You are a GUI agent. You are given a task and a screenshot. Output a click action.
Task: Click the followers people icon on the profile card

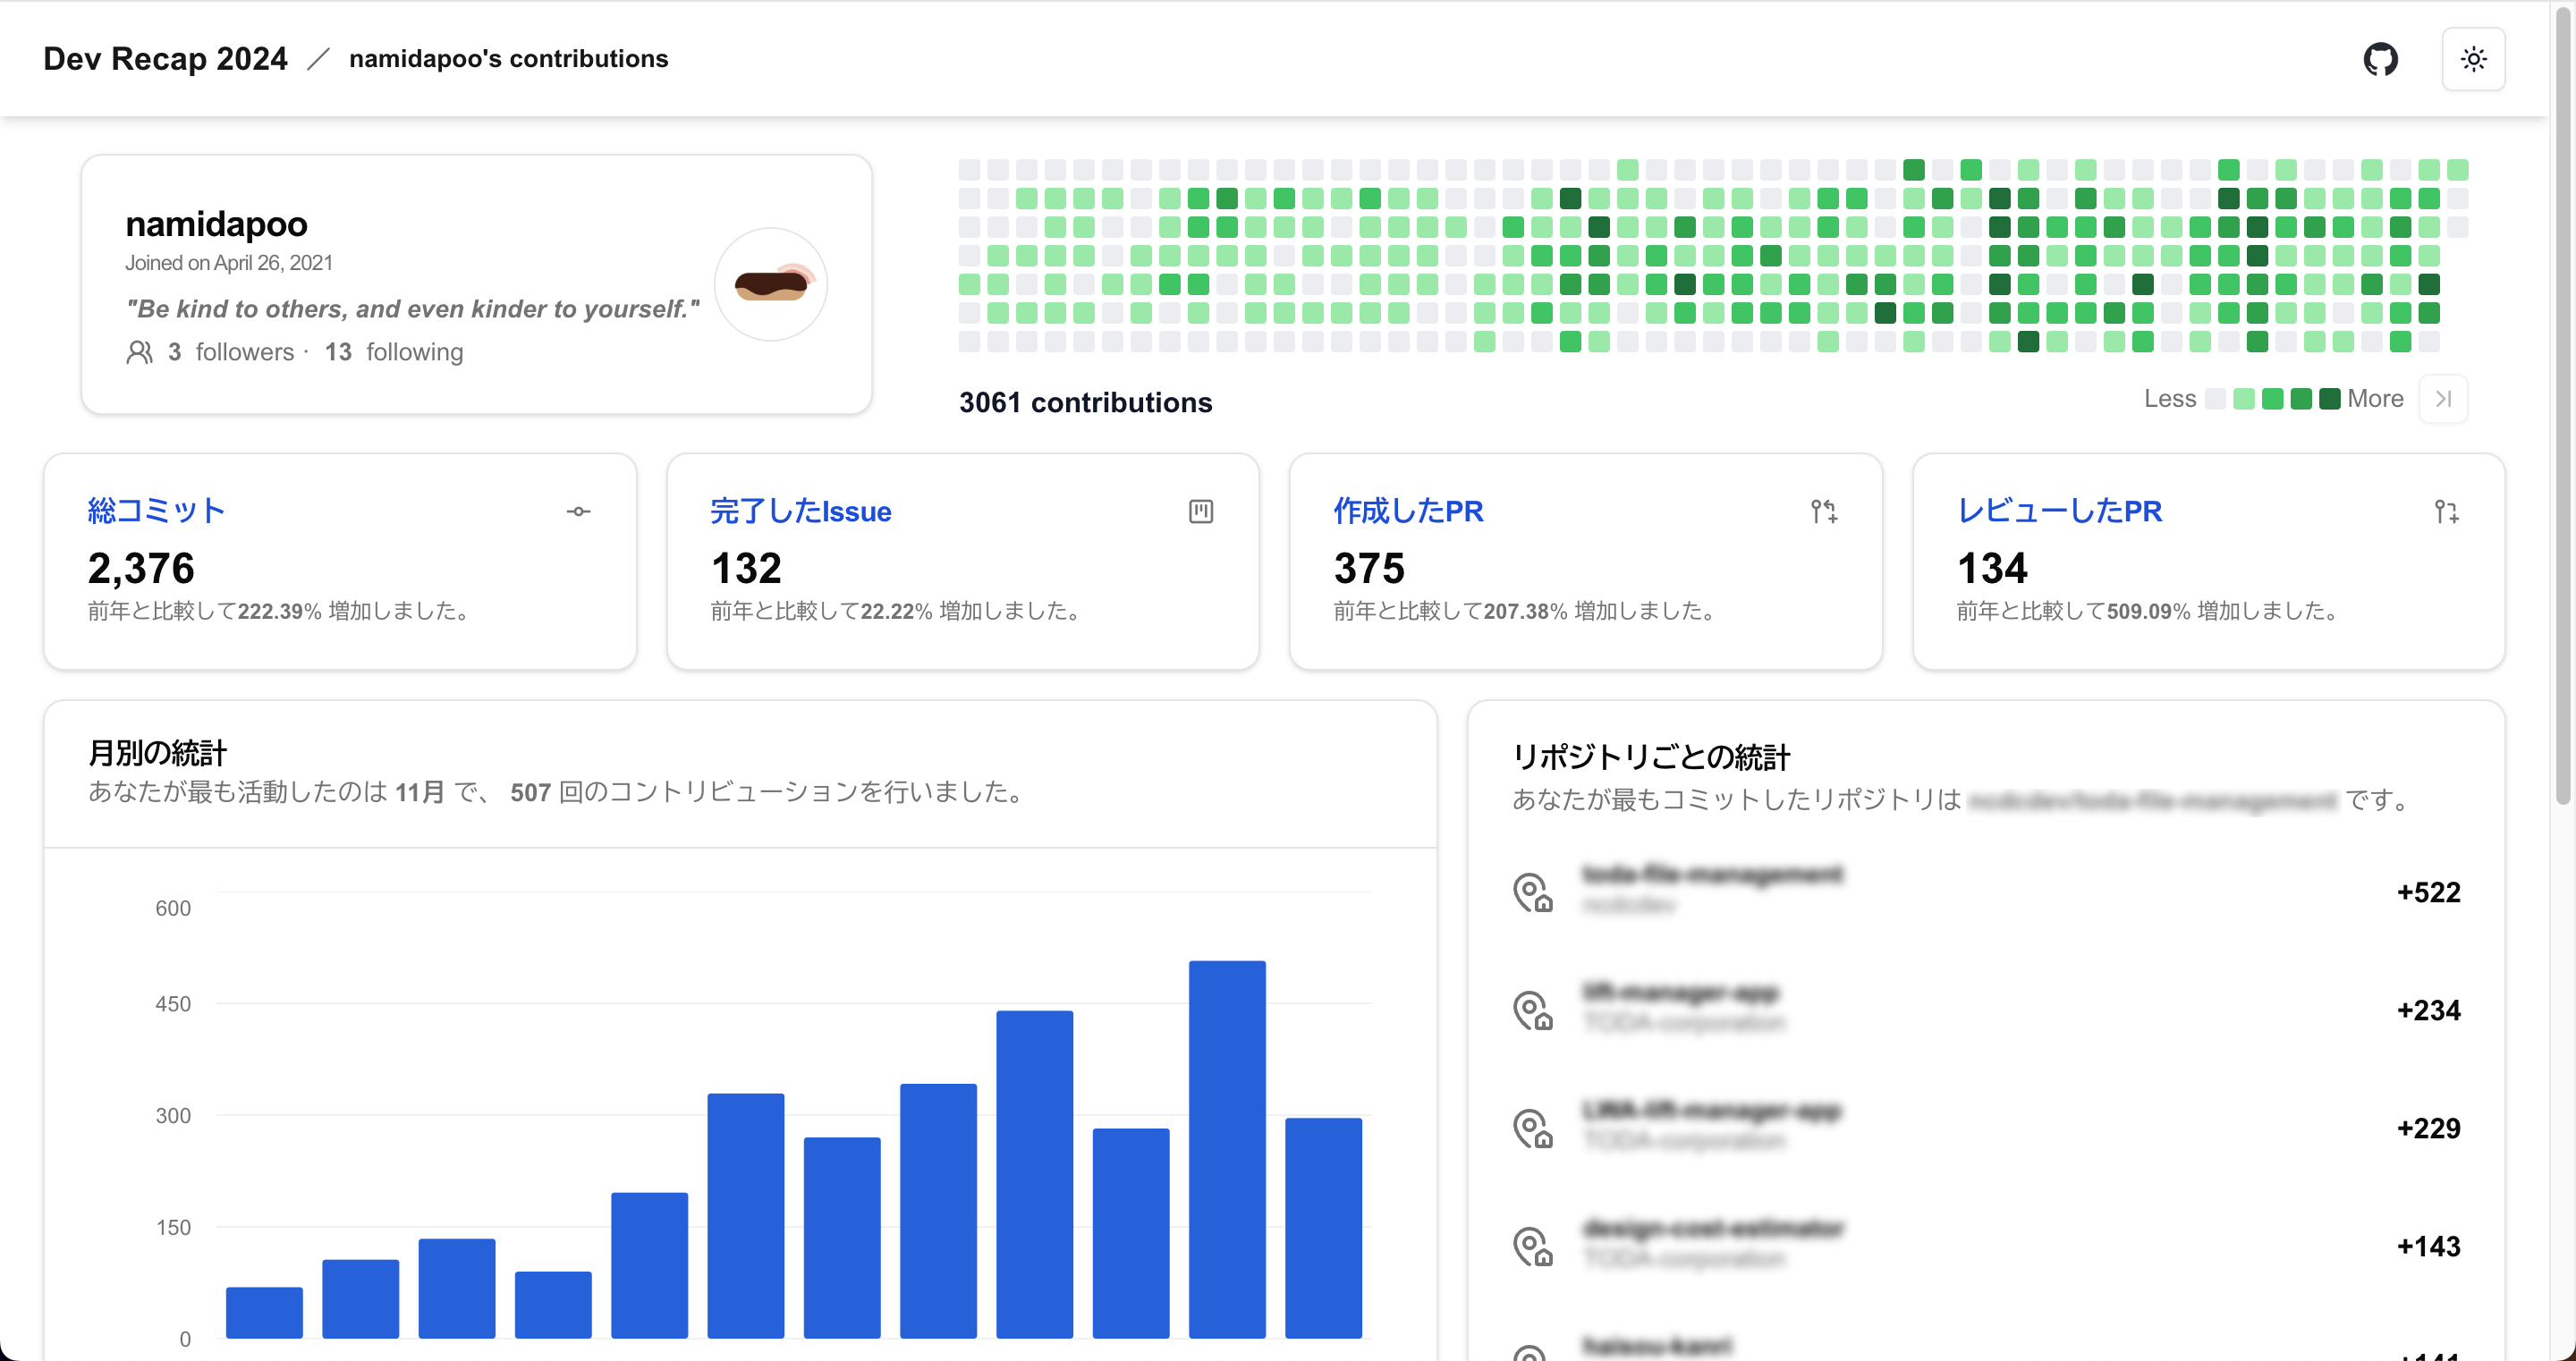click(140, 351)
